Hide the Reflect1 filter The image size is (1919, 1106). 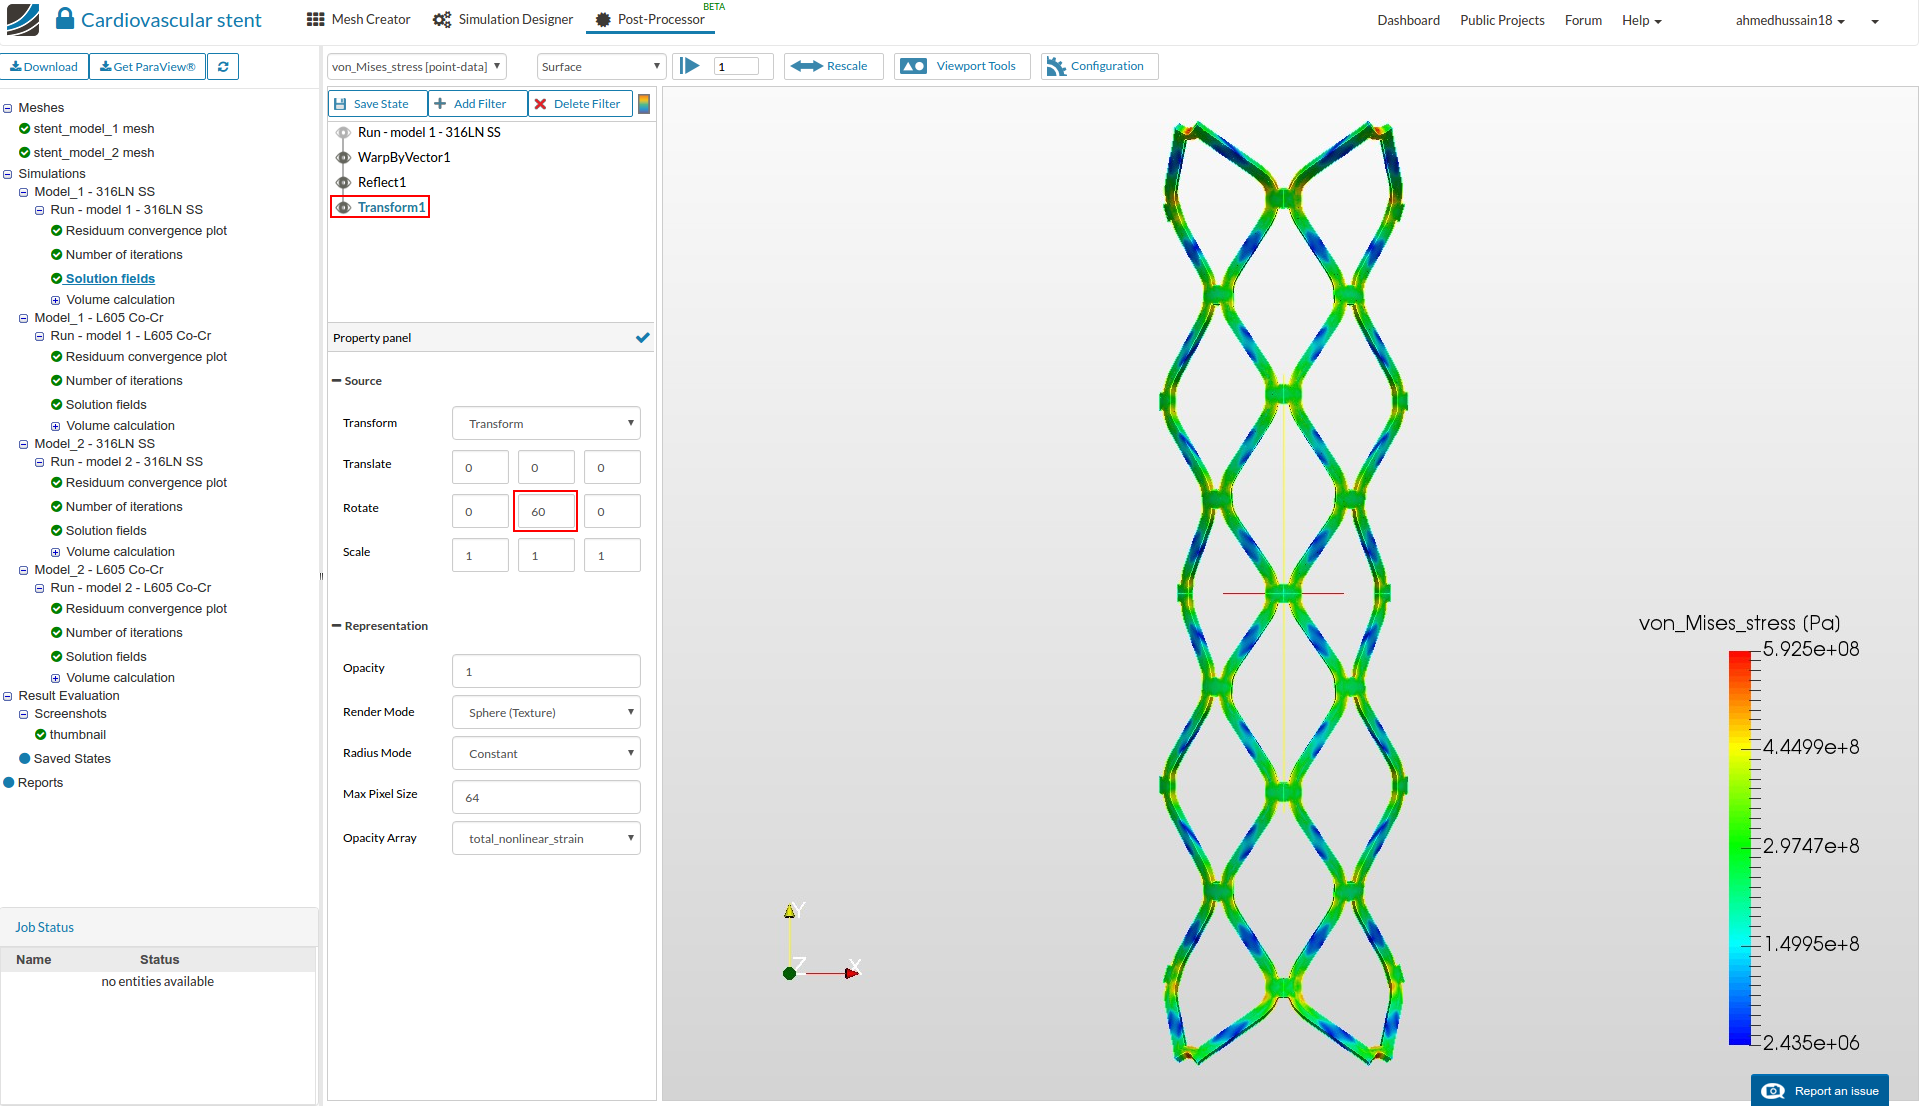click(342, 182)
